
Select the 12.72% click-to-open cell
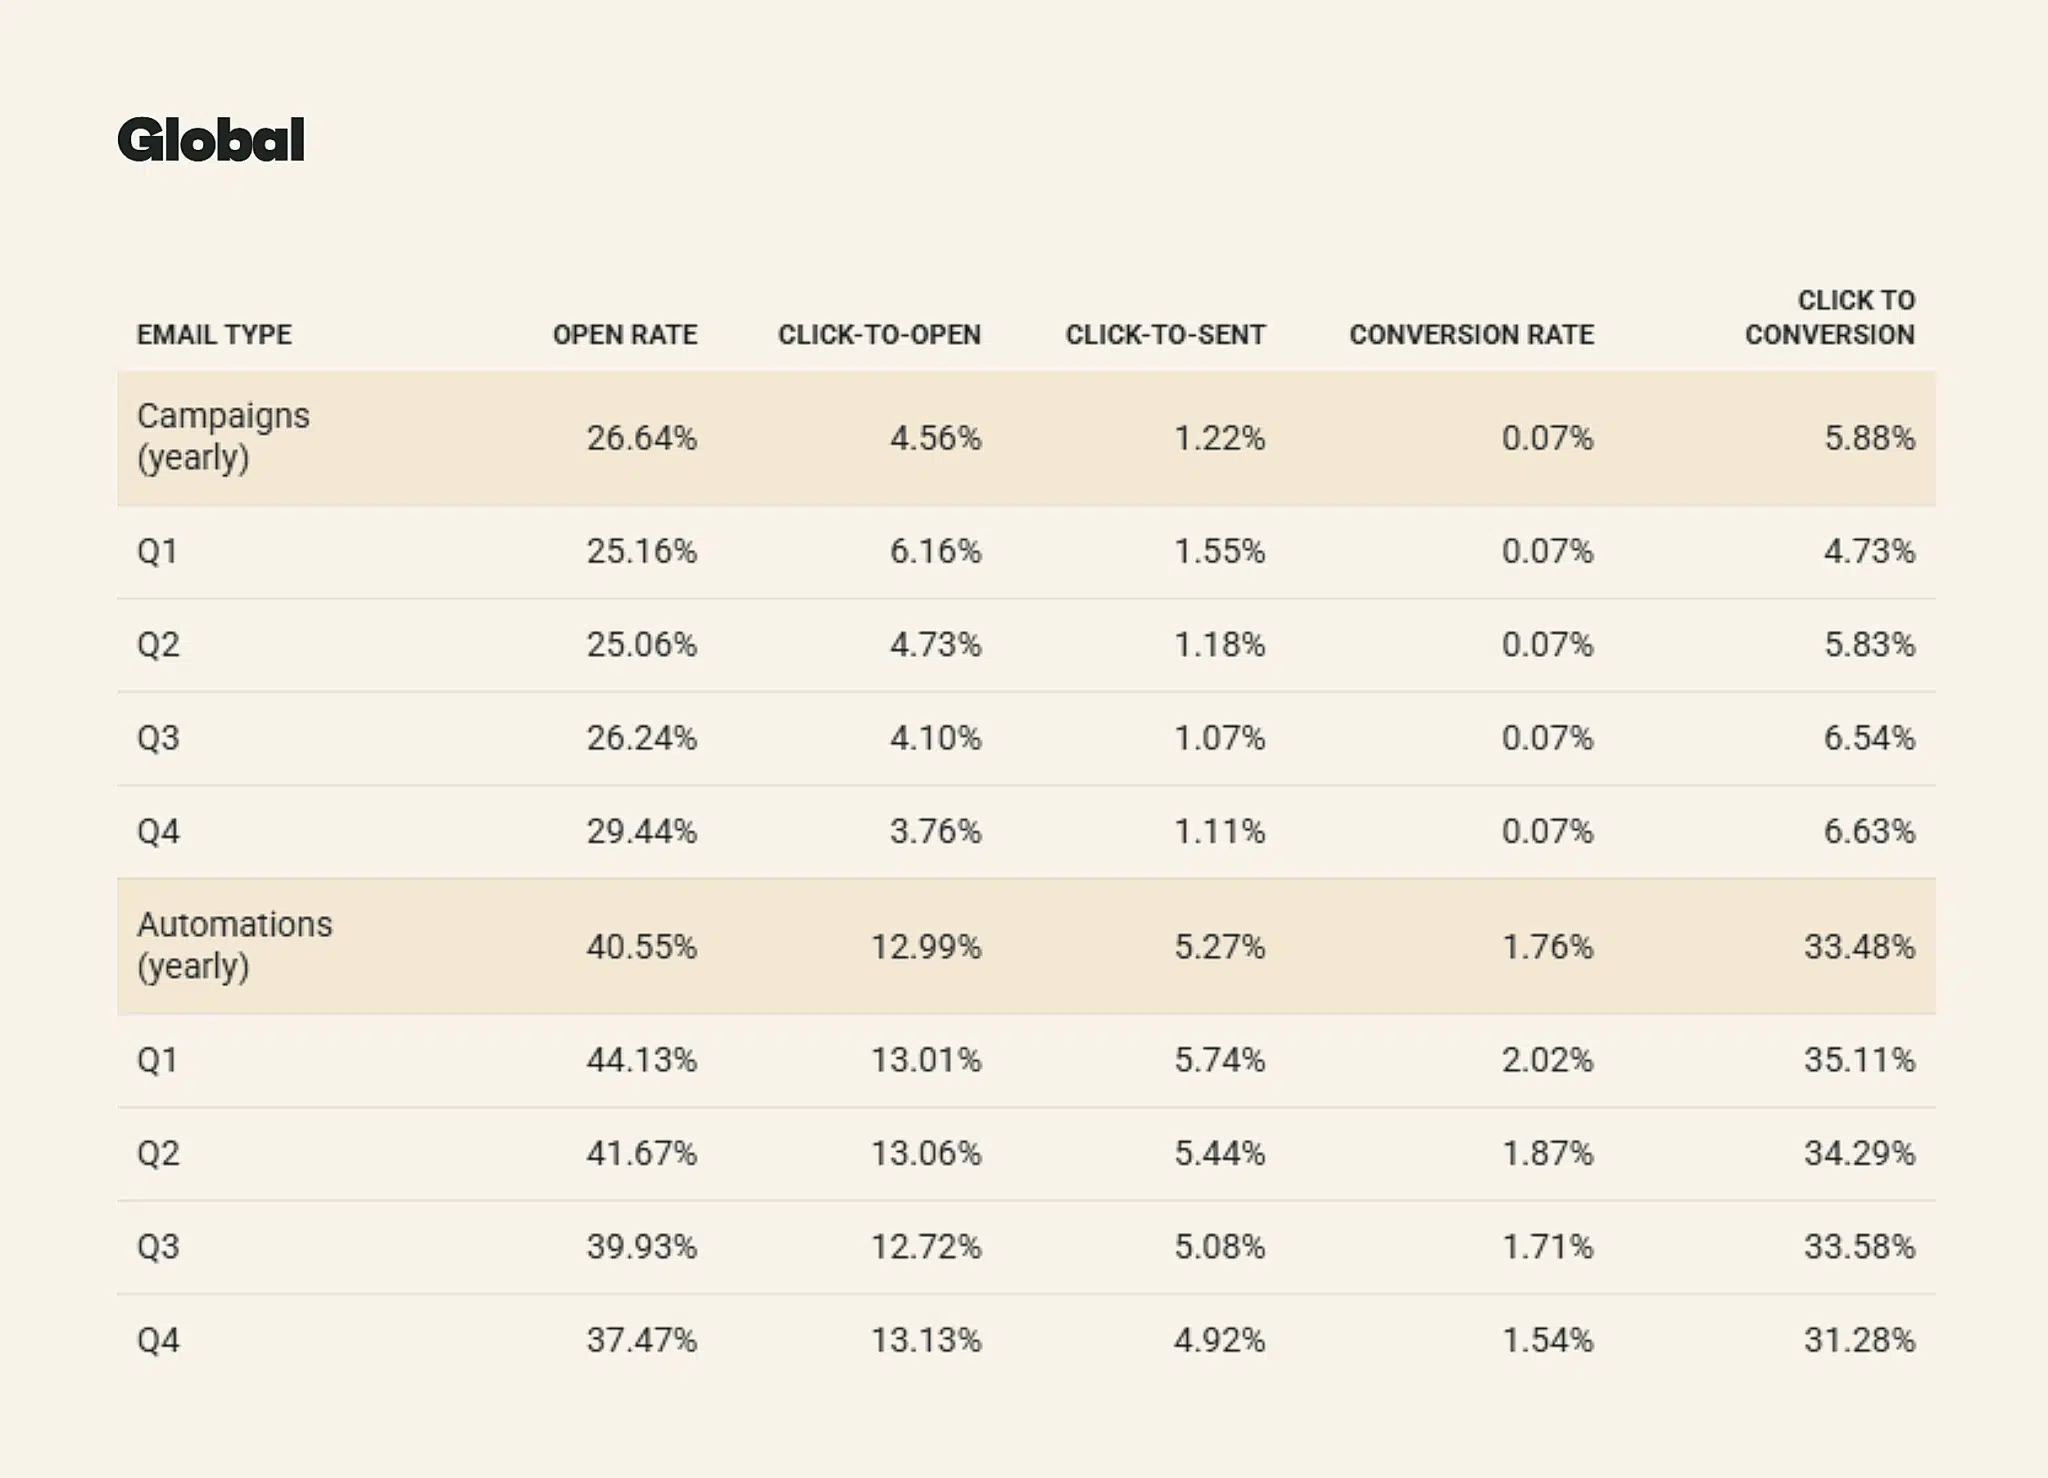tap(926, 1247)
